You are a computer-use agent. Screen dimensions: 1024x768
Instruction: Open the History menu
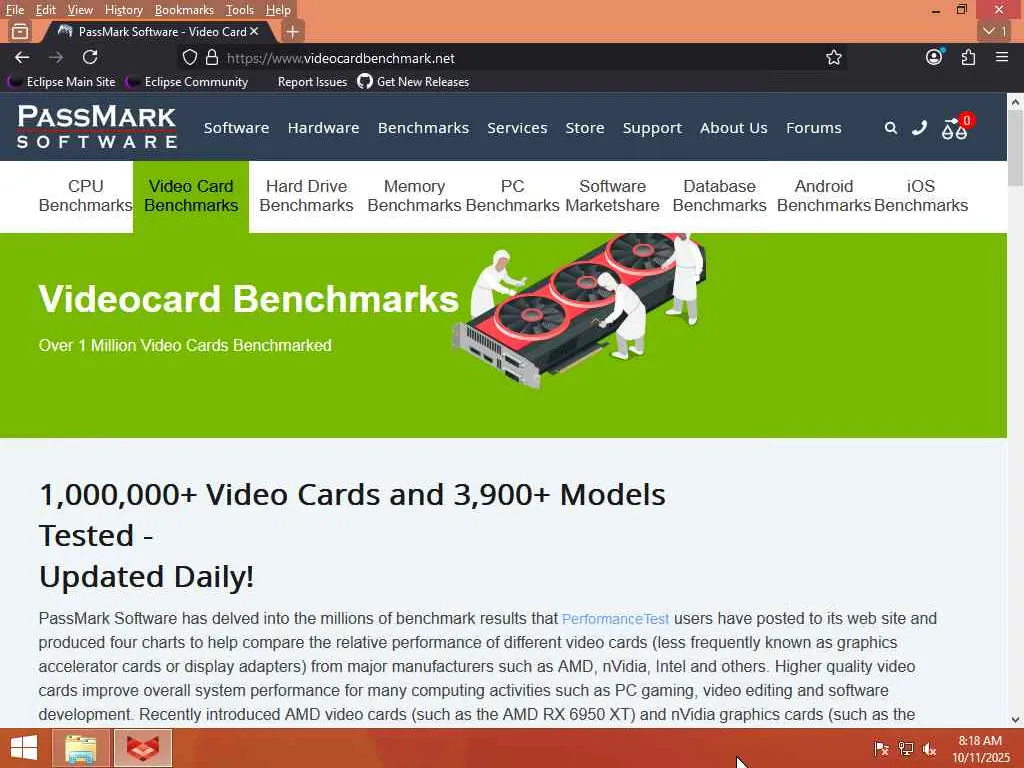tap(123, 10)
